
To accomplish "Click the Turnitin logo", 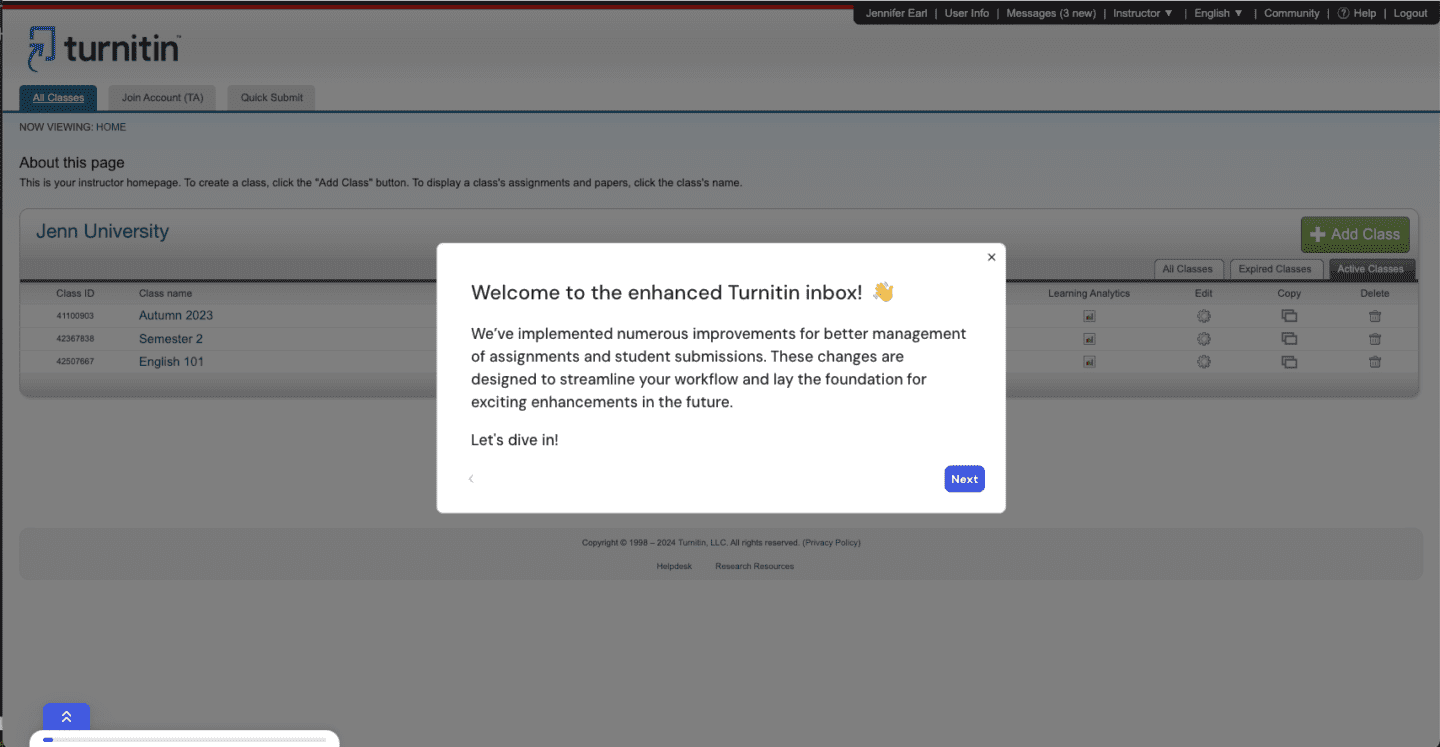I will [x=104, y=48].
